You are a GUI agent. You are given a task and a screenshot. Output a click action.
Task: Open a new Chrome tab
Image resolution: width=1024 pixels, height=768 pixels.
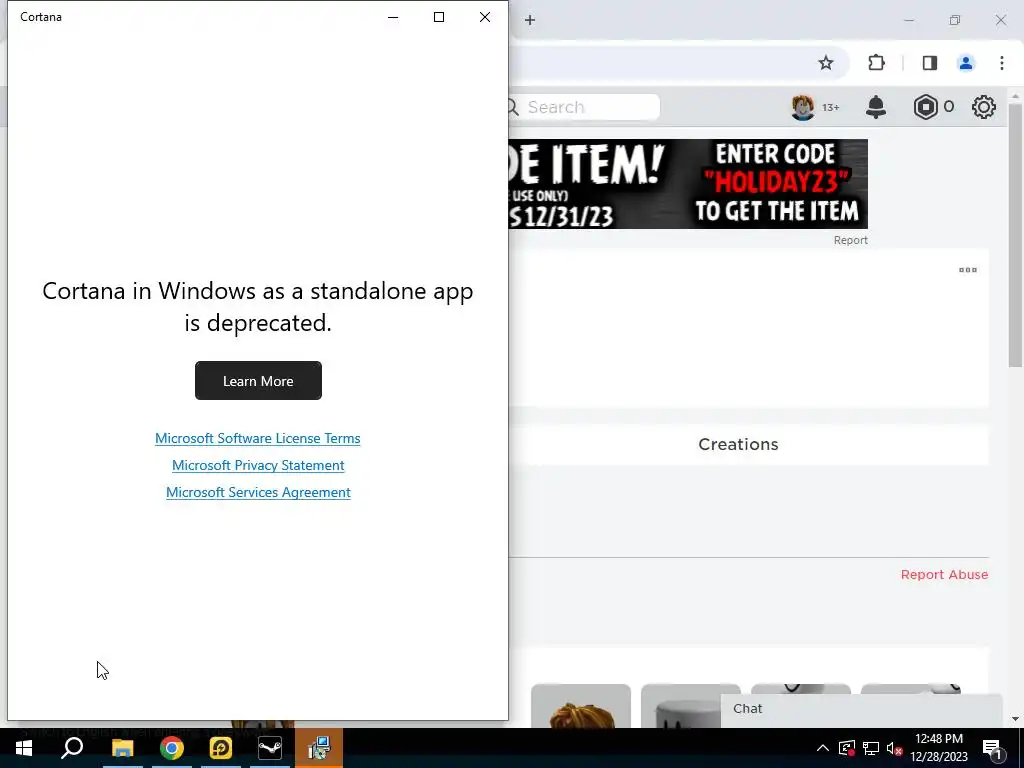click(530, 20)
